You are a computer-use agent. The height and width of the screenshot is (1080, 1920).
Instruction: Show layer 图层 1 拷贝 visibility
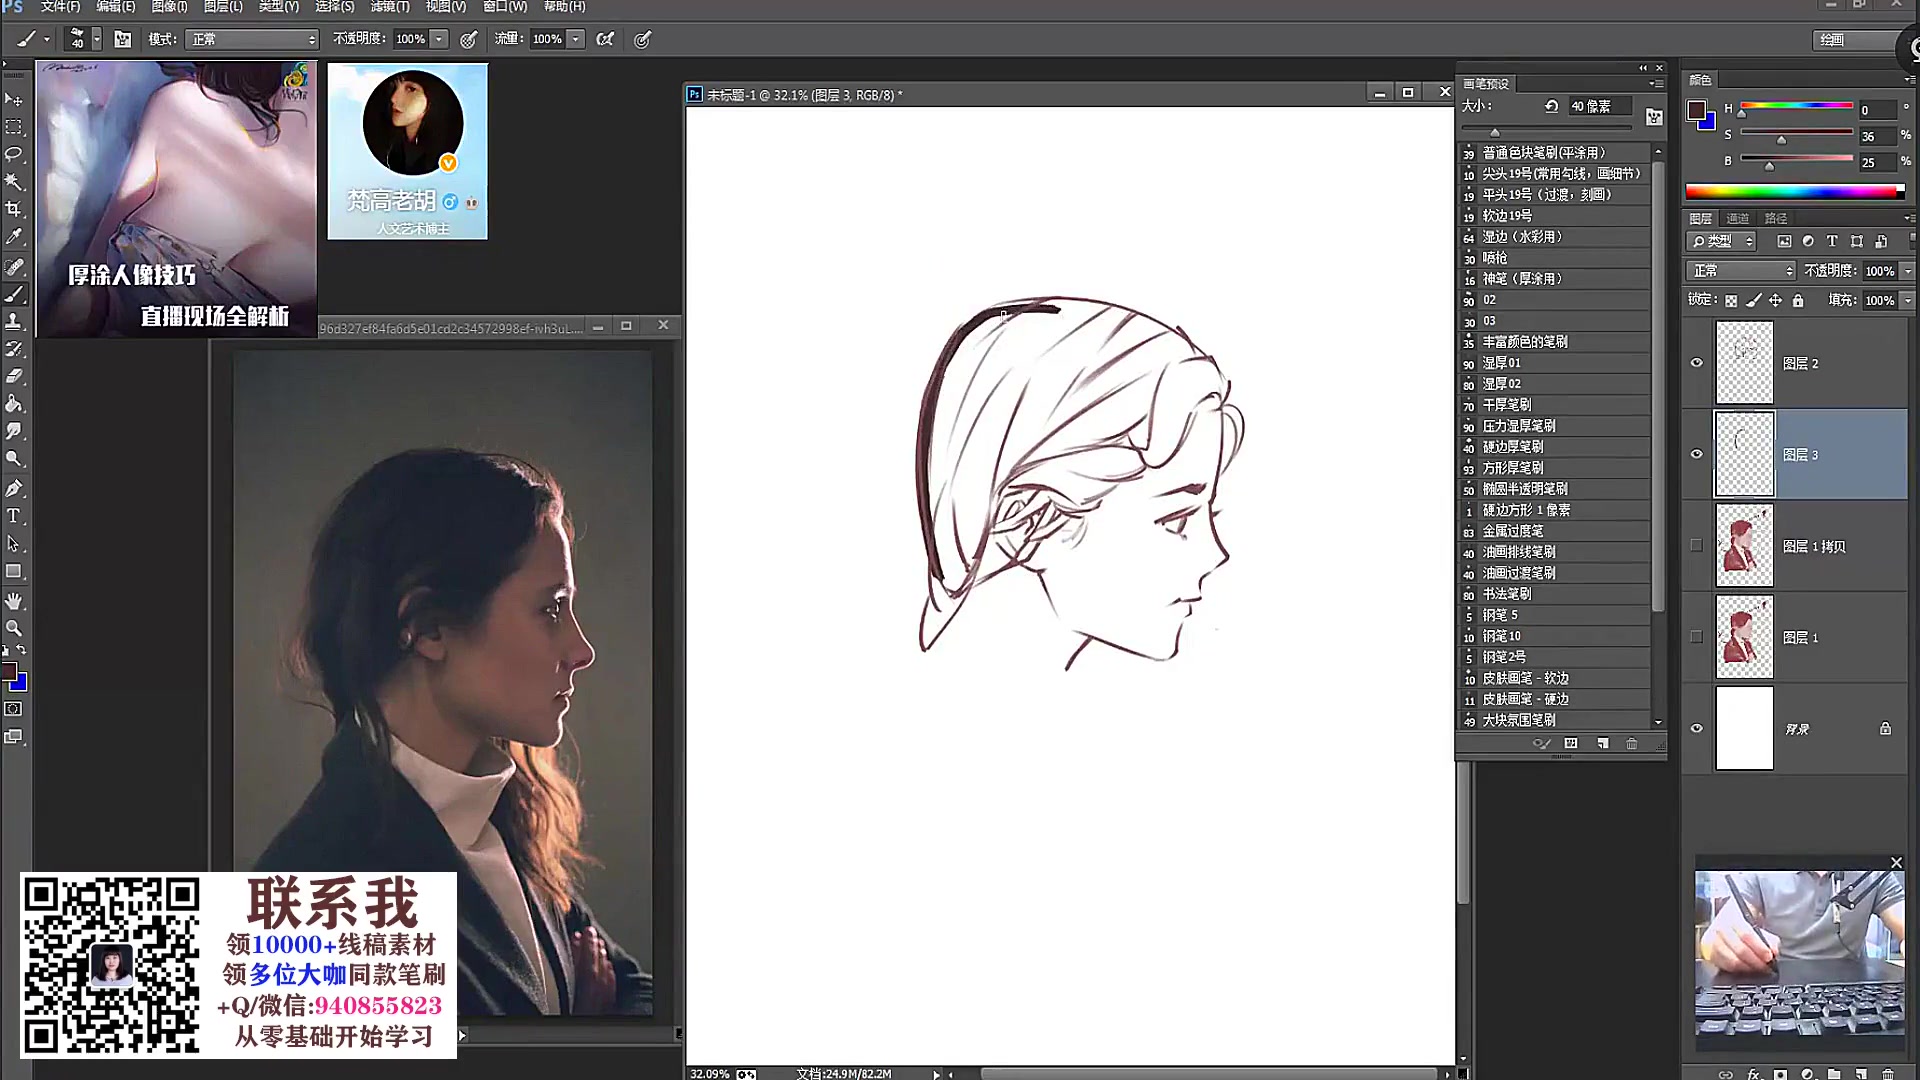point(1696,546)
